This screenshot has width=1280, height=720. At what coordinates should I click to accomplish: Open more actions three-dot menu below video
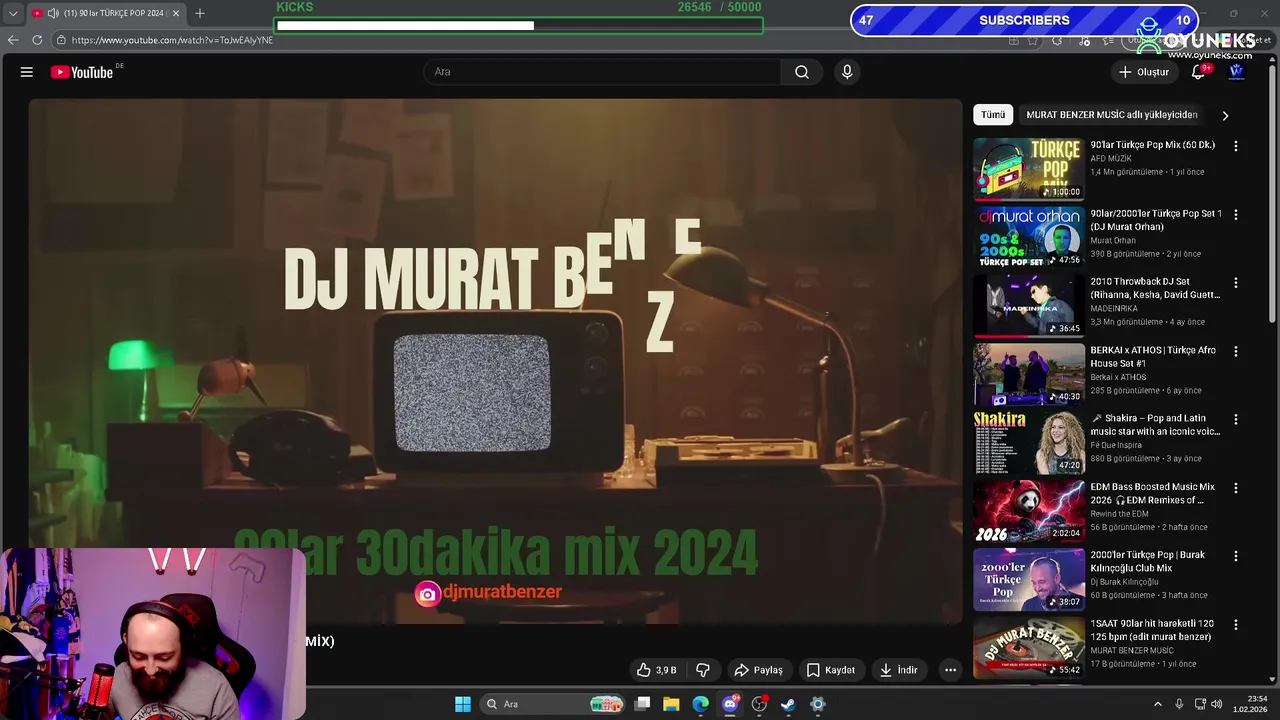click(951, 670)
